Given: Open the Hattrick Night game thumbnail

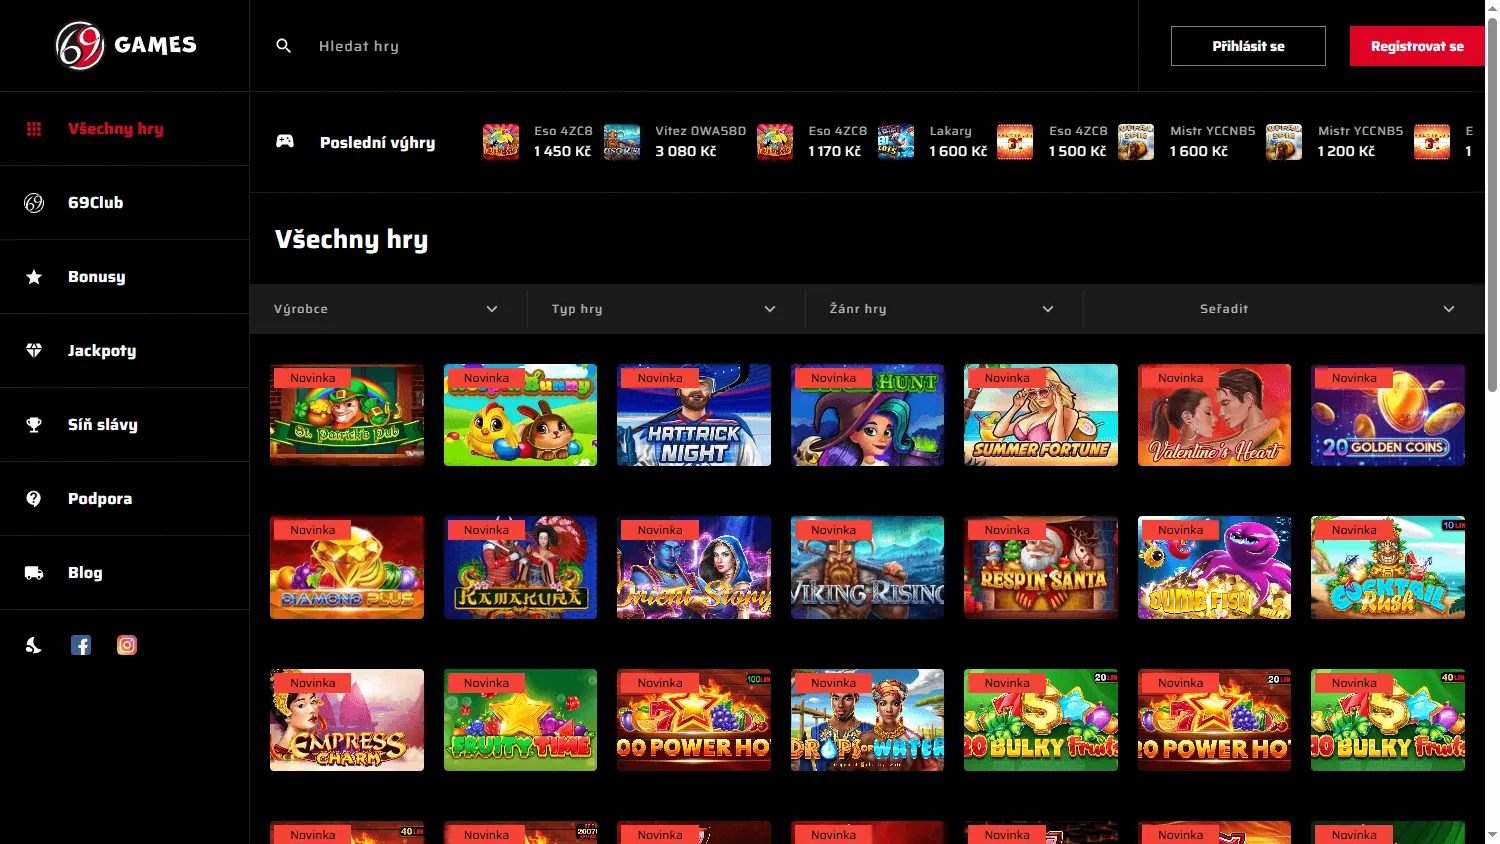Looking at the screenshot, I should (x=694, y=415).
